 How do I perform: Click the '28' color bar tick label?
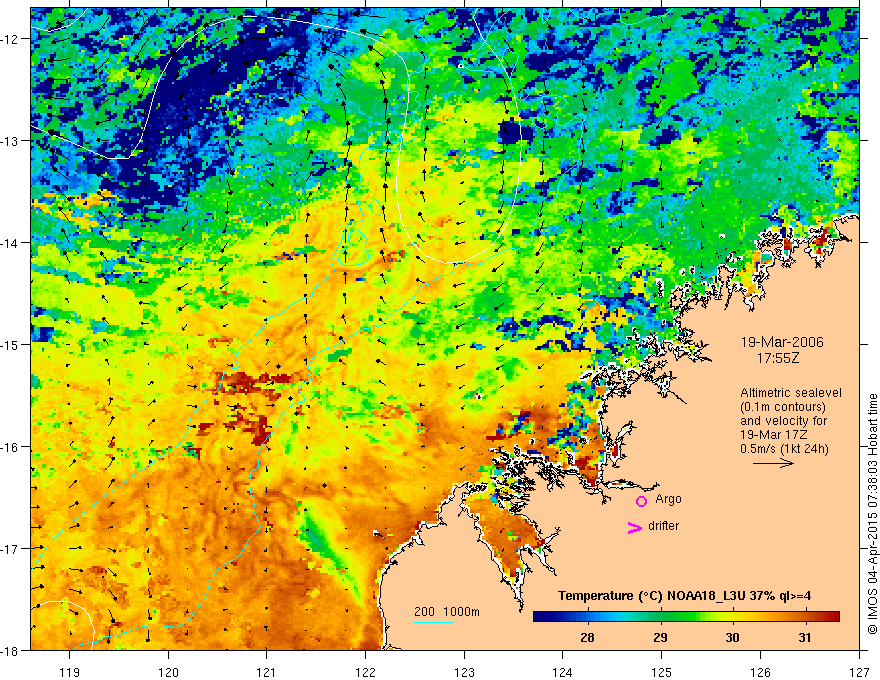point(587,637)
